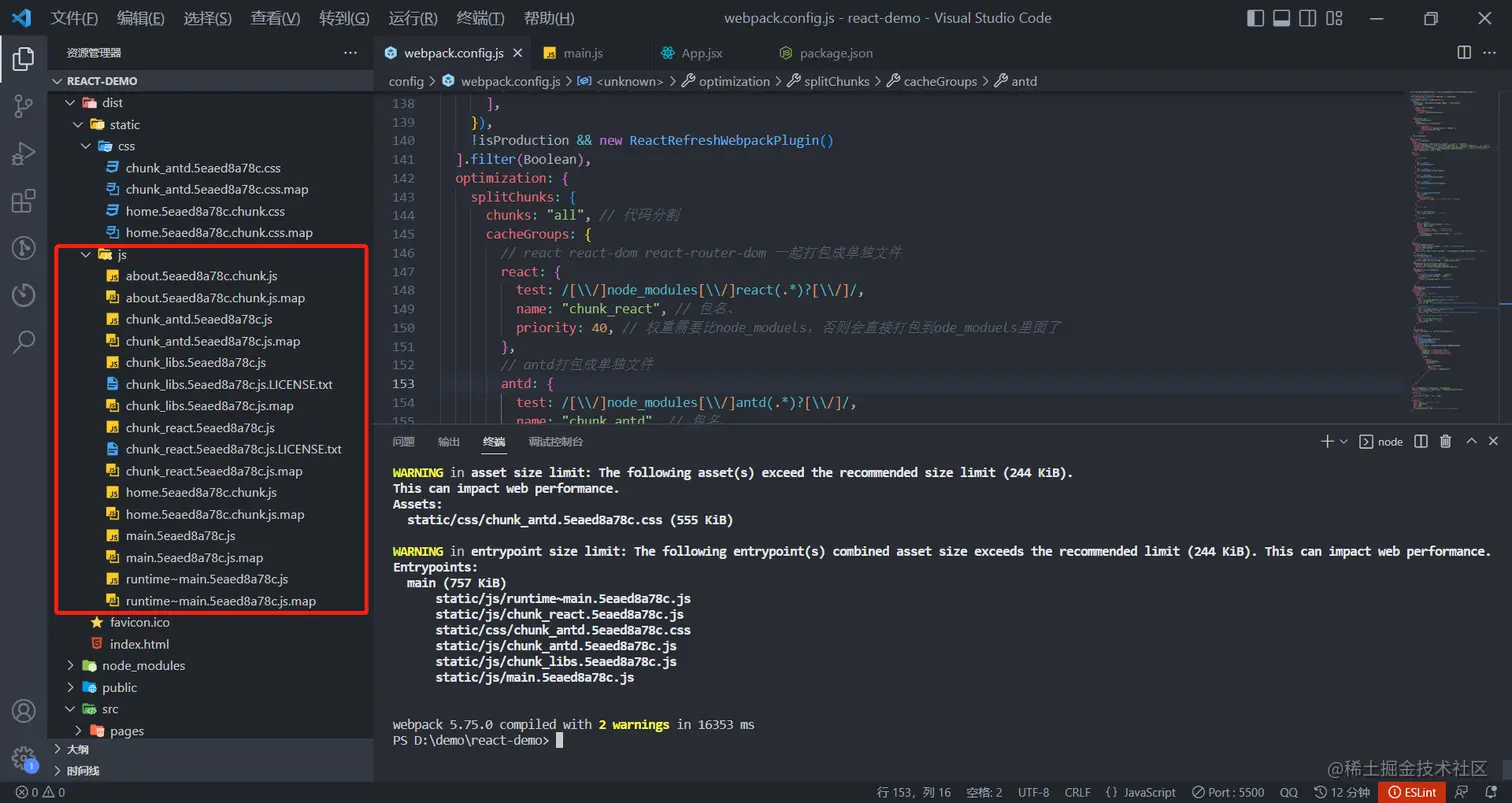Click the VS Code logo in title bar
Screen dimensions: 1512x803
21,18
